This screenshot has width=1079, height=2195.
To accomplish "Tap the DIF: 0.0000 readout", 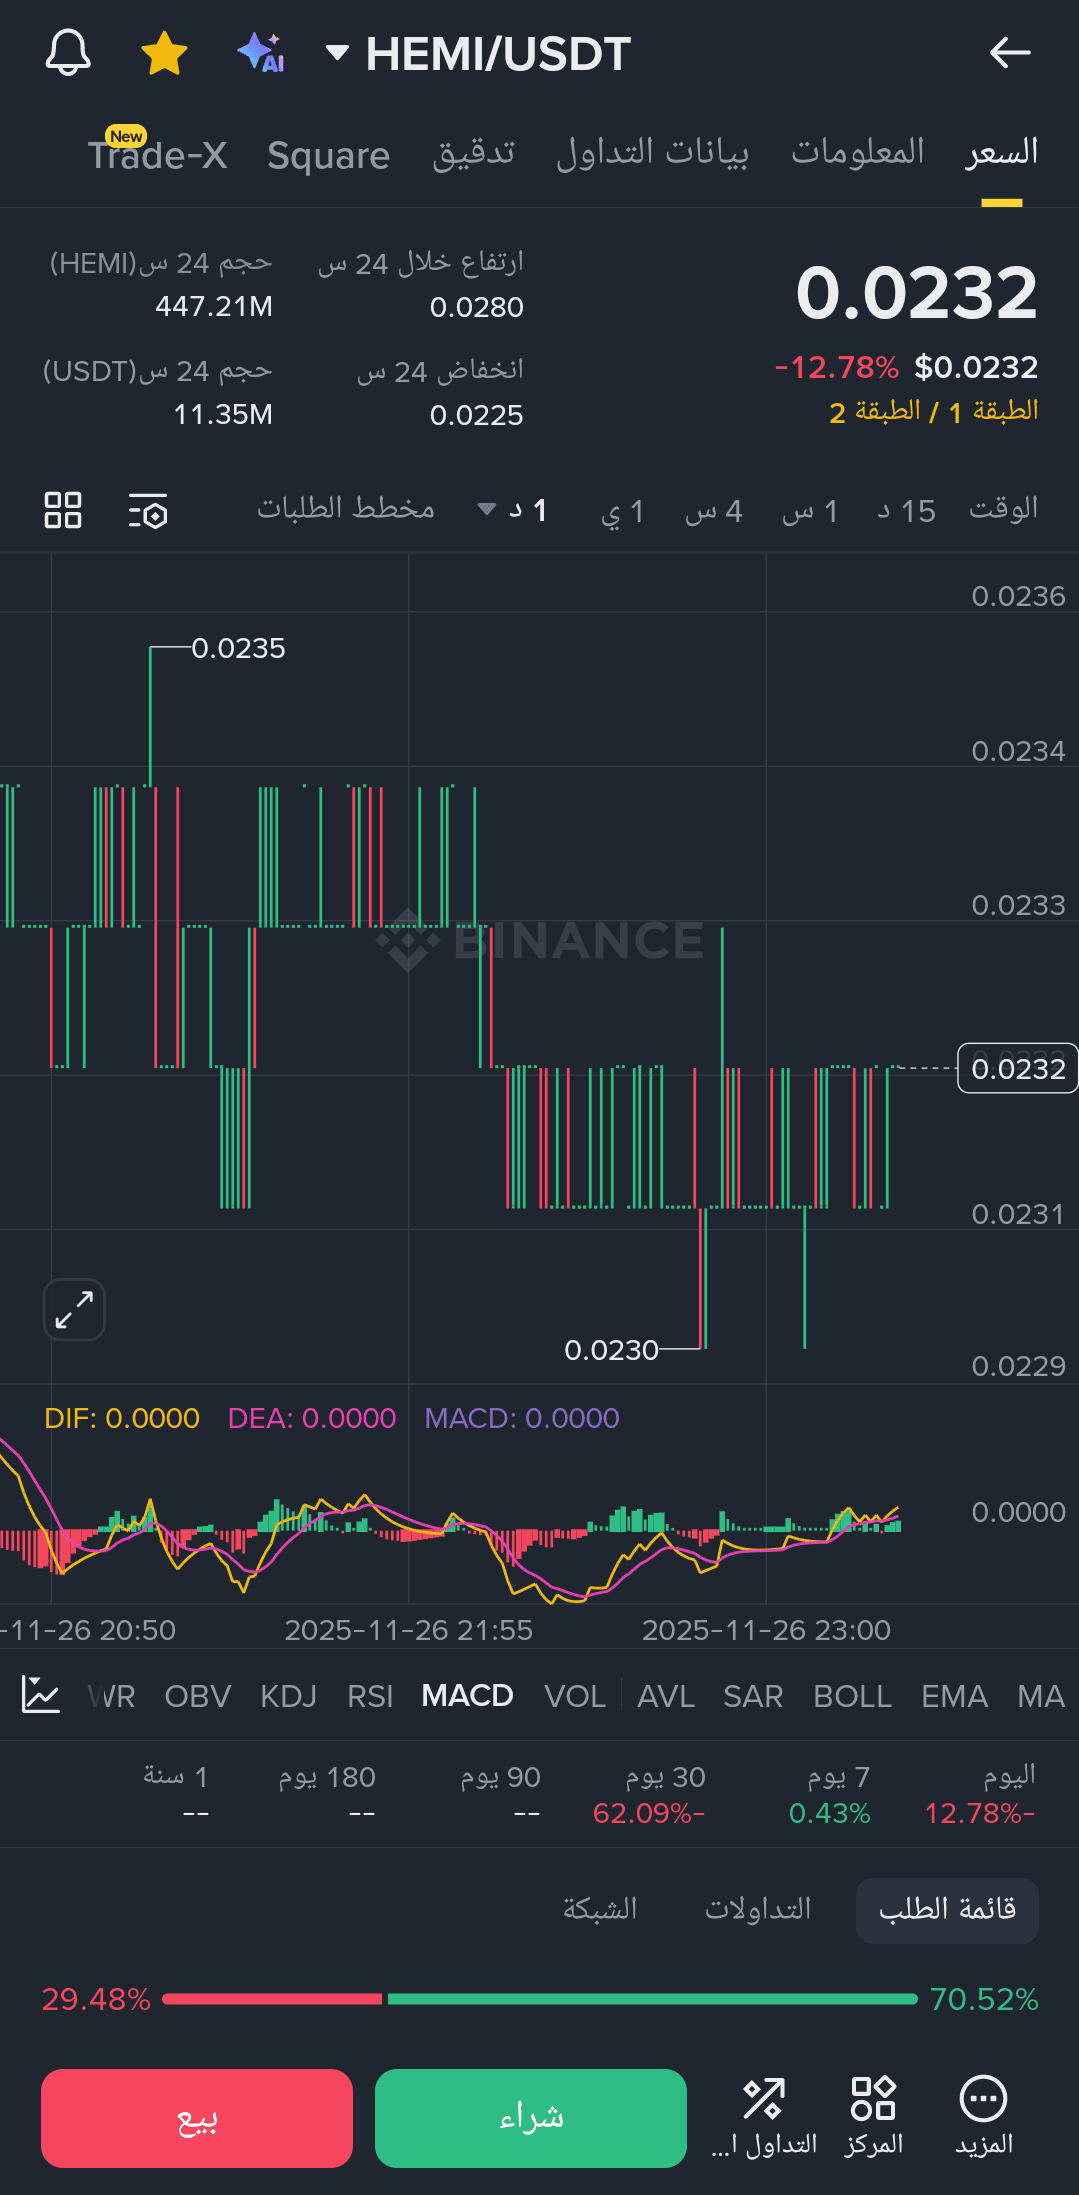I will [122, 1418].
